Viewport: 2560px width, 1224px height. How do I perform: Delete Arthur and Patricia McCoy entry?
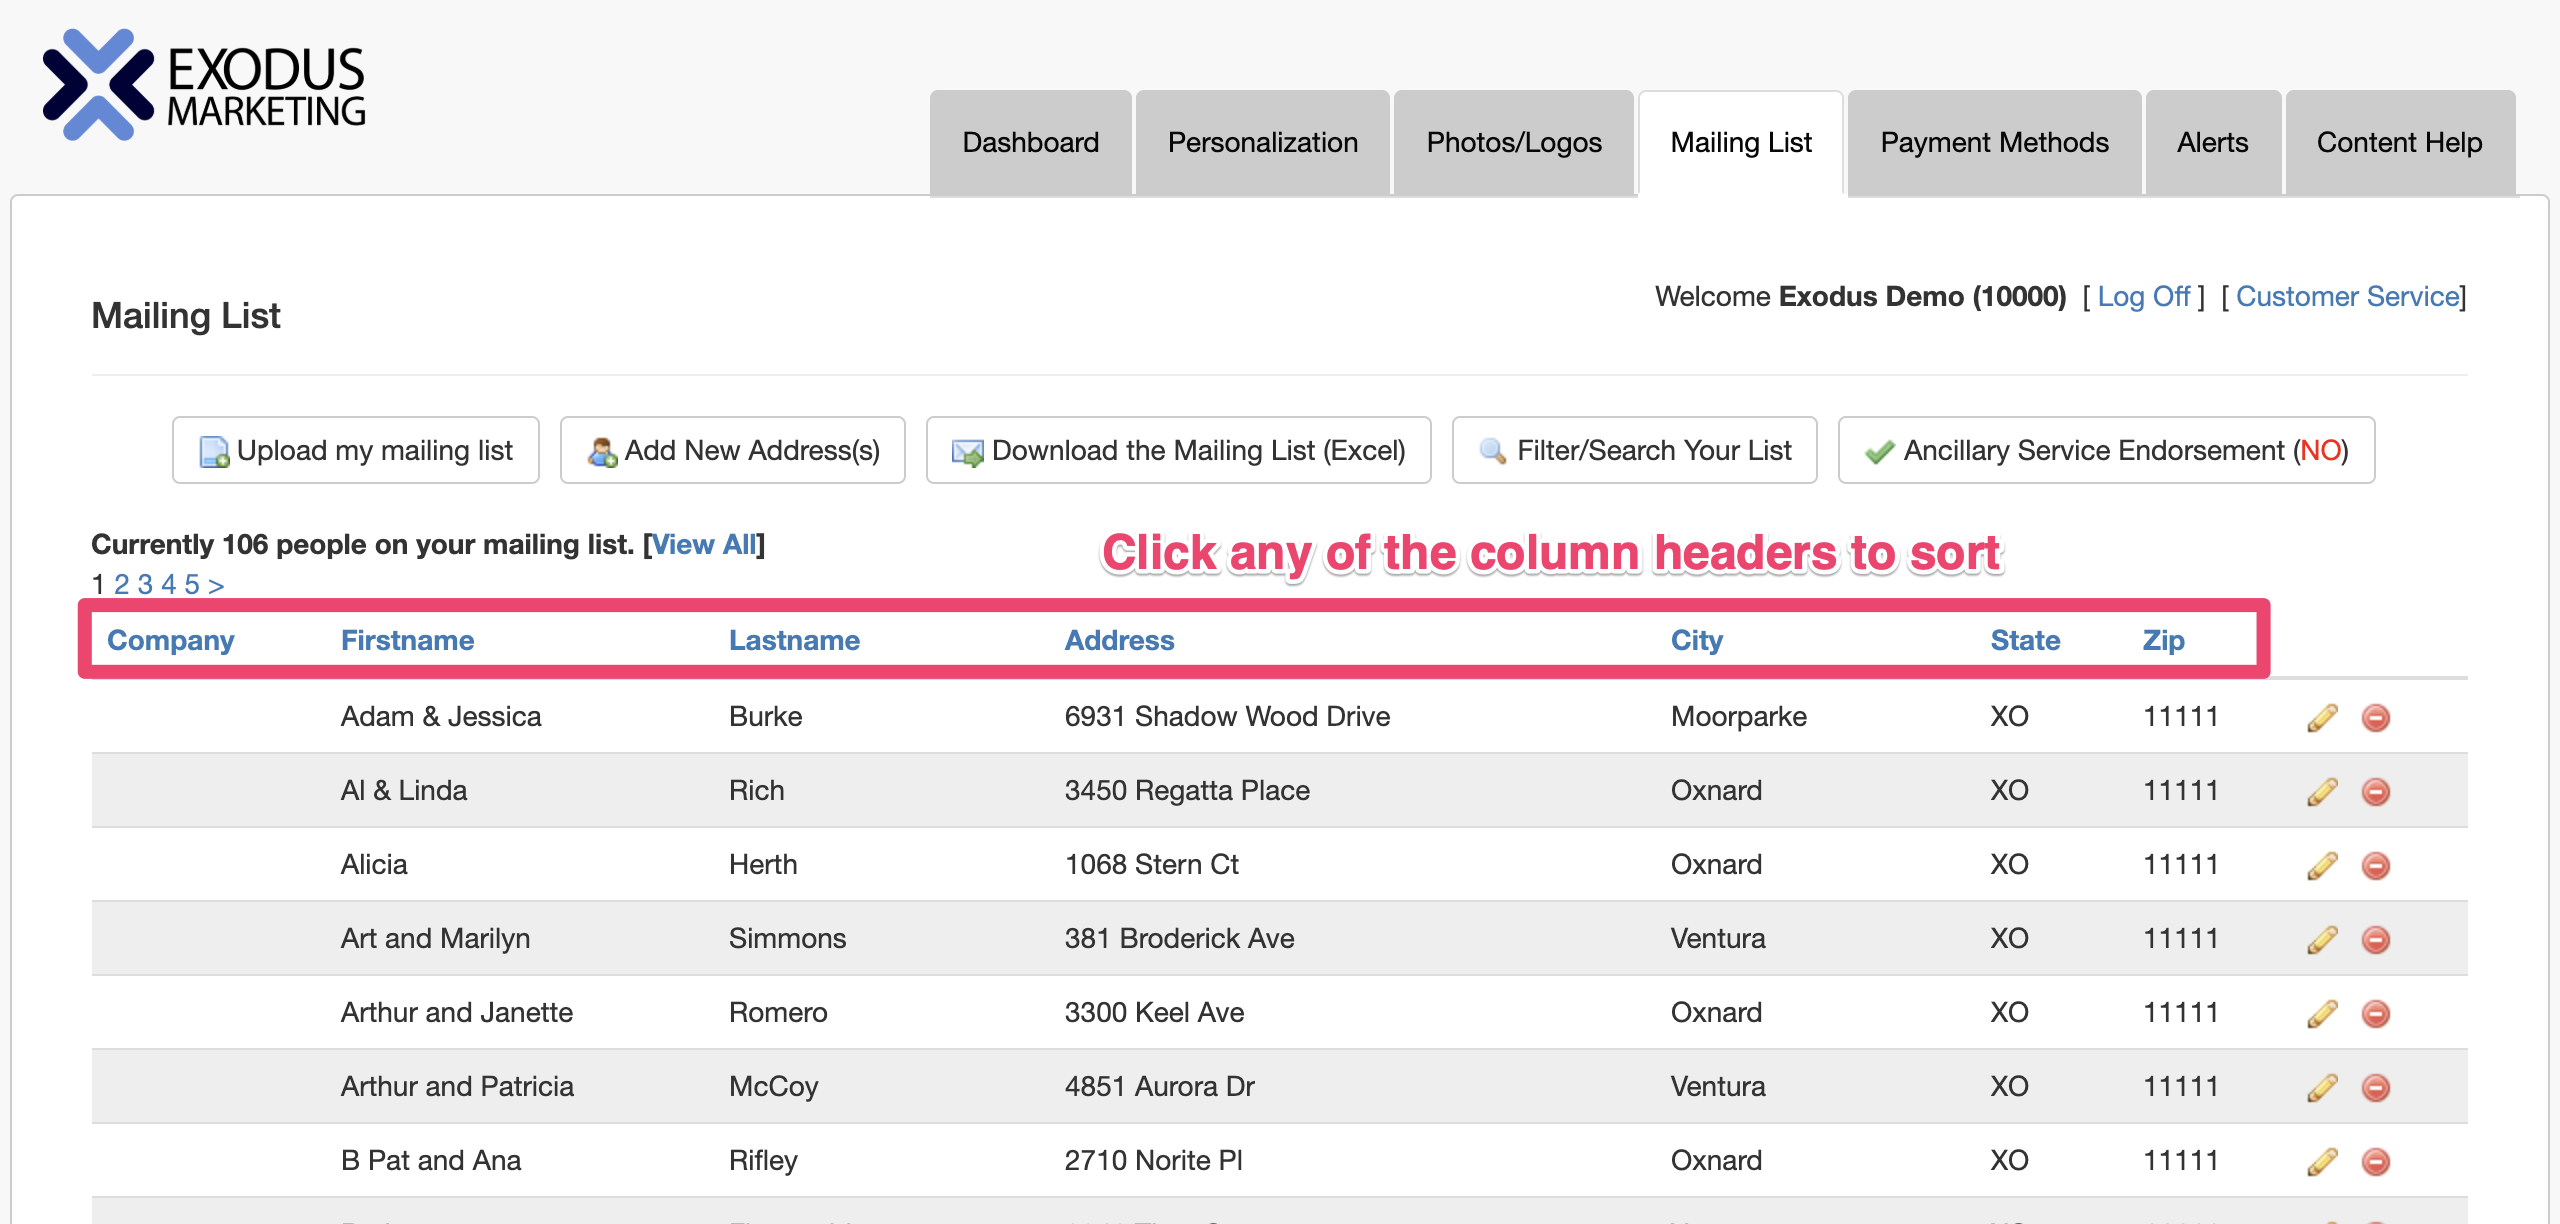[2376, 1087]
